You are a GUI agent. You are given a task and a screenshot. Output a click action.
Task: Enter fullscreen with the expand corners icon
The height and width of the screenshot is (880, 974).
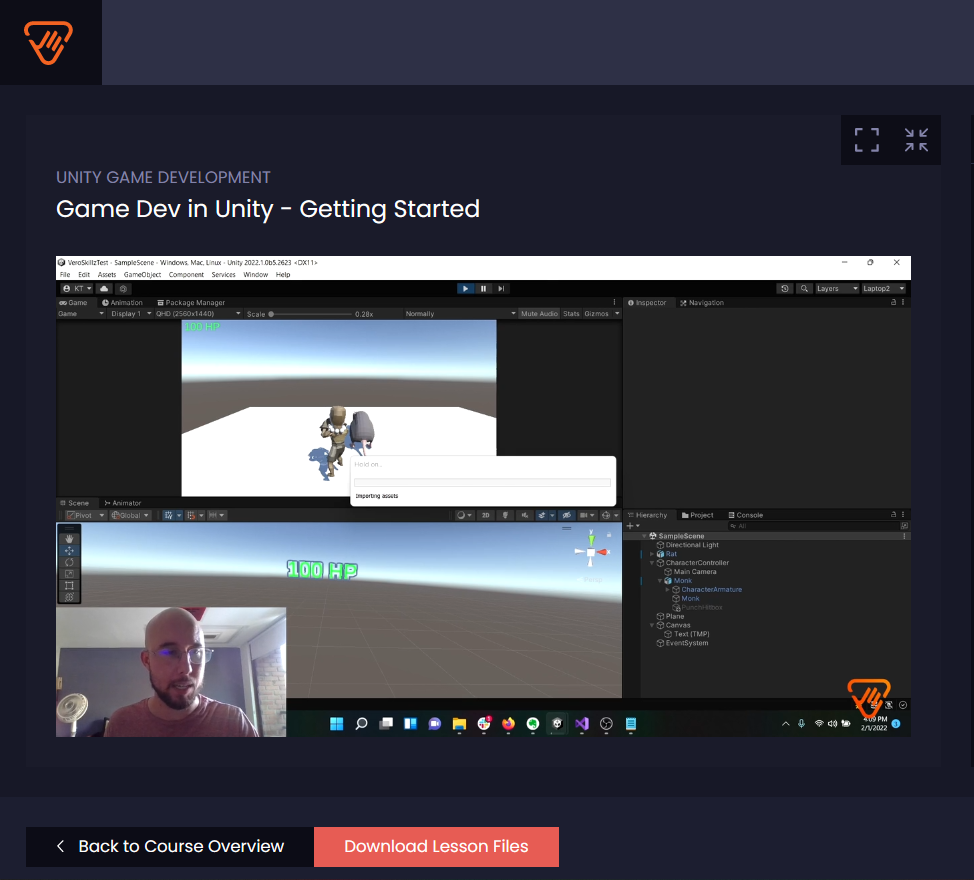pos(867,140)
